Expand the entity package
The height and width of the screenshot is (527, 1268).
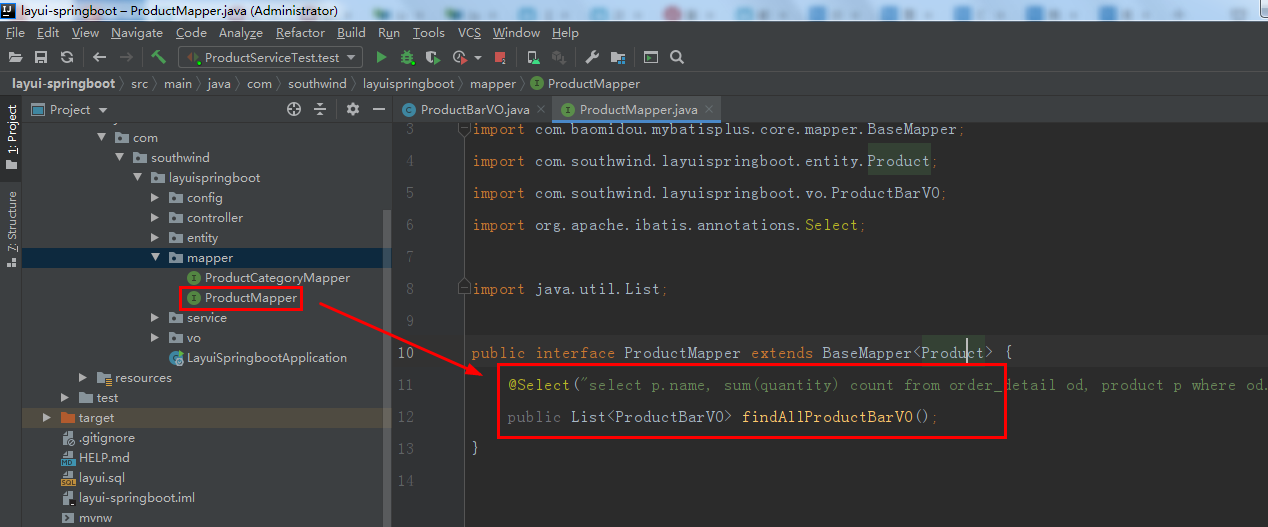tap(155, 238)
